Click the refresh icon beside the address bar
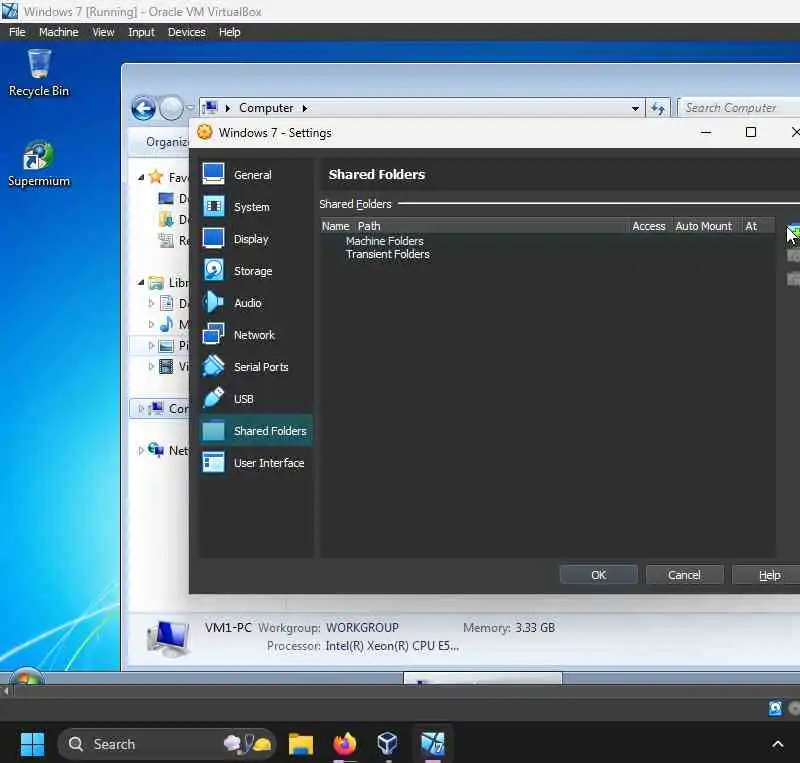Image resolution: width=800 pixels, height=763 pixels. [x=658, y=108]
